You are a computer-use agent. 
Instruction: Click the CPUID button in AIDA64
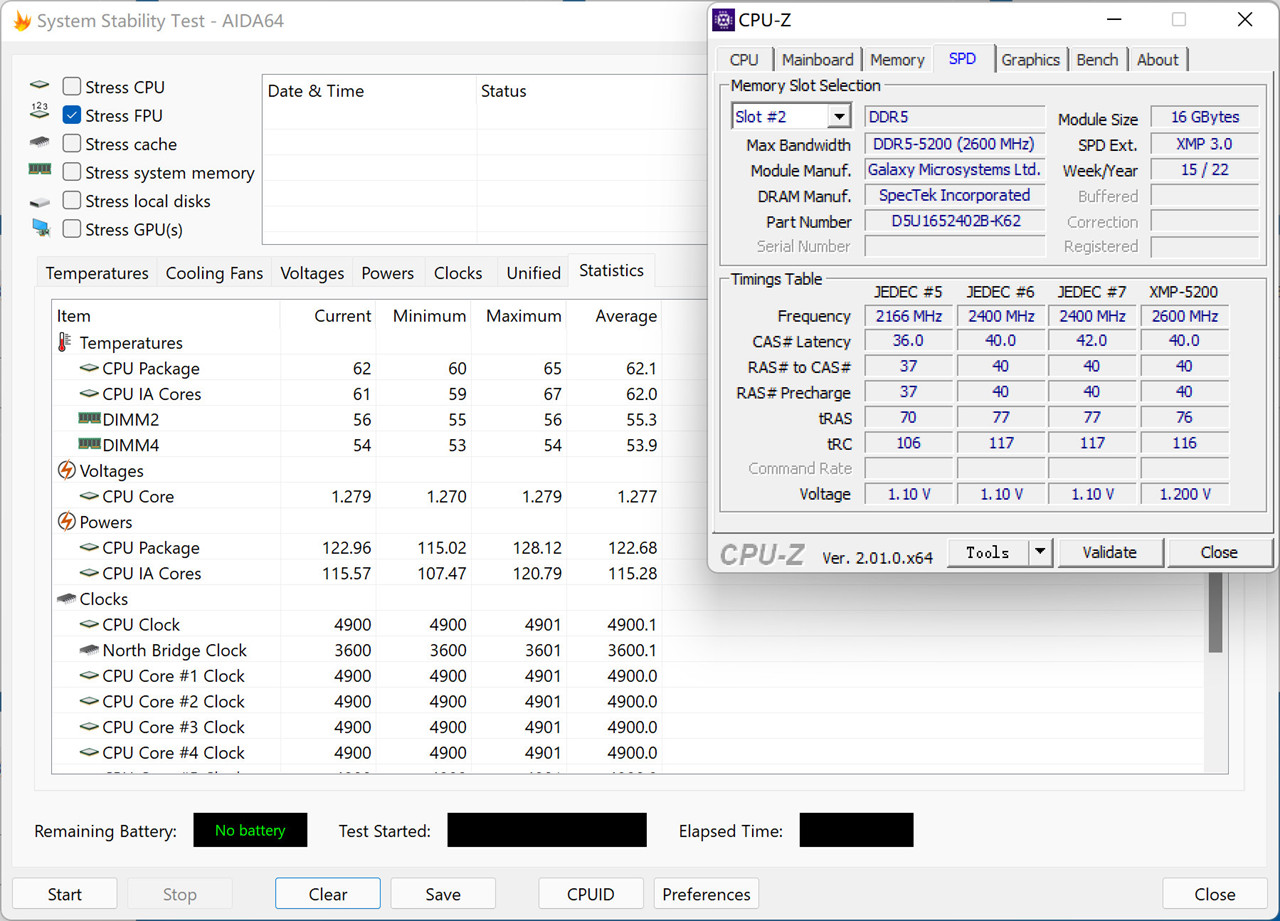click(x=591, y=893)
